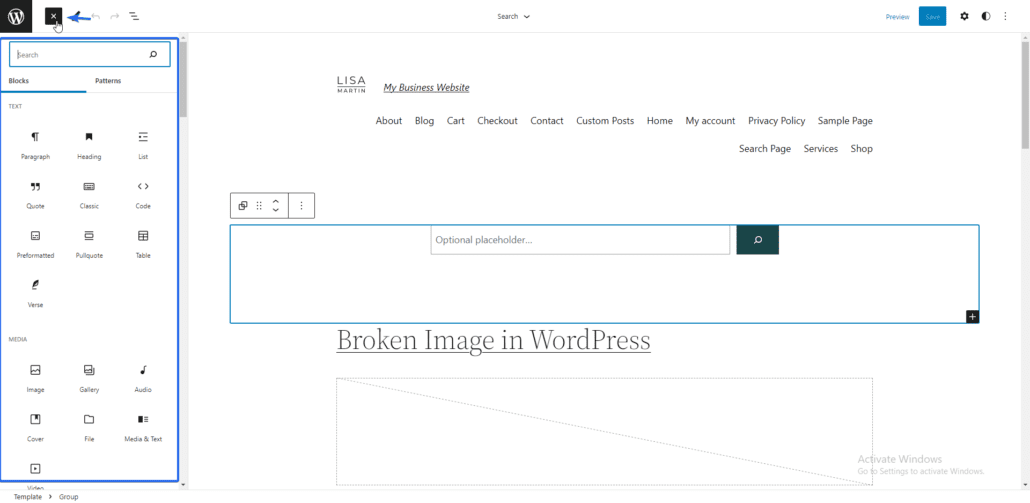Insert a Gallery block
Screen dimensions: 1030x503
click(89, 378)
